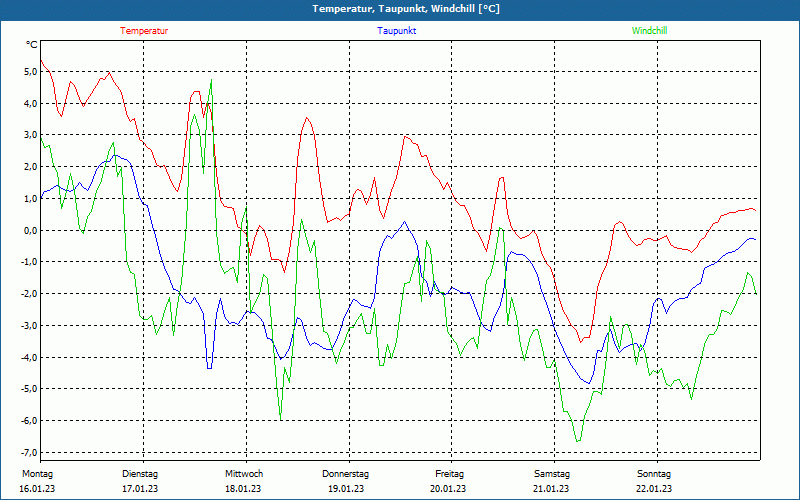Click the 5,0 y-axis value
800x500 pixels.
(x=31, y=71)
